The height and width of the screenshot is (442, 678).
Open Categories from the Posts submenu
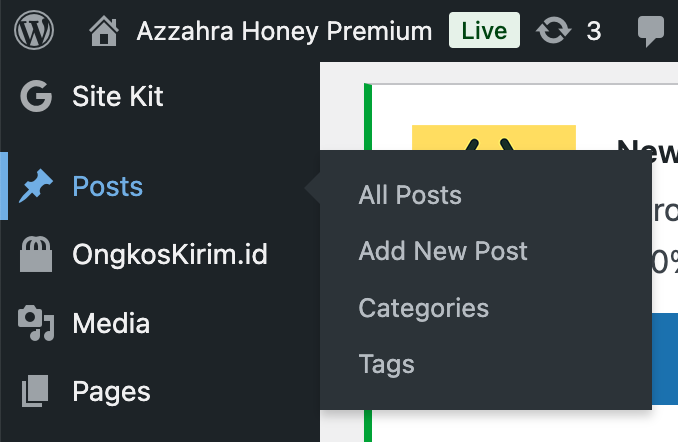(x=424, y=307)
